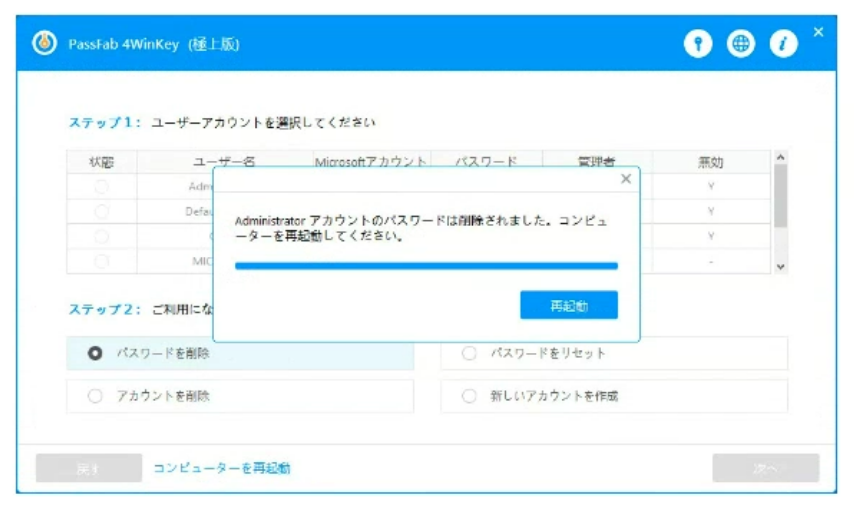Viewport: 854px width, 506px height.
Task: Open the globe language icon
Action: [x=741, y=43]
